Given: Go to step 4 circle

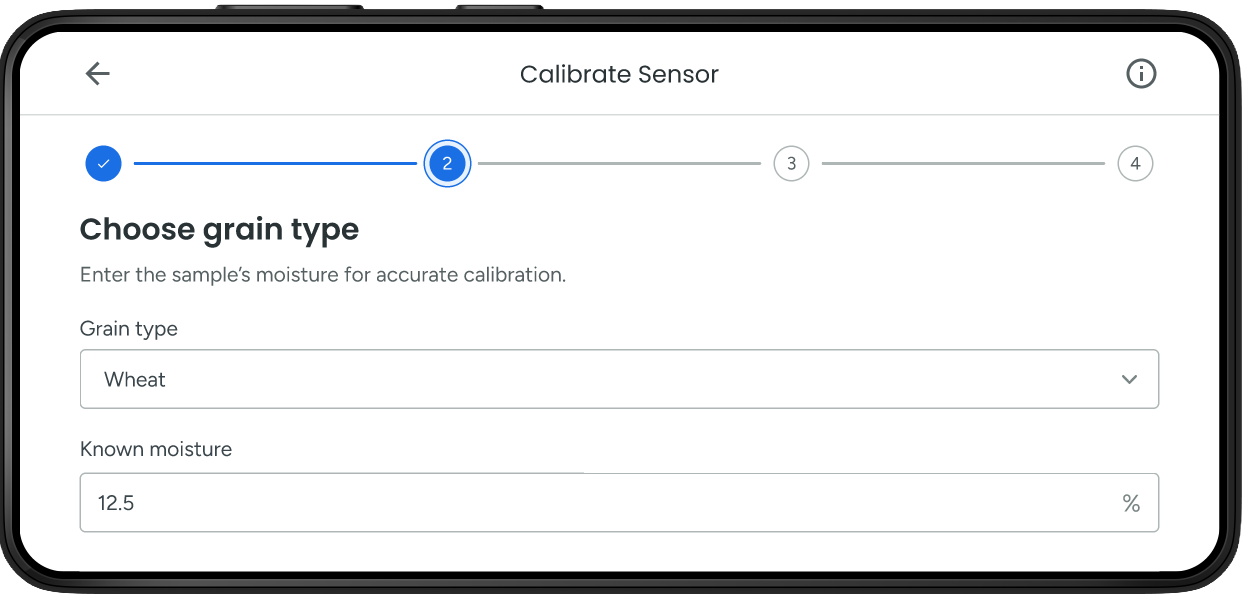Looking at the screenshot, I should [1135, 163].
